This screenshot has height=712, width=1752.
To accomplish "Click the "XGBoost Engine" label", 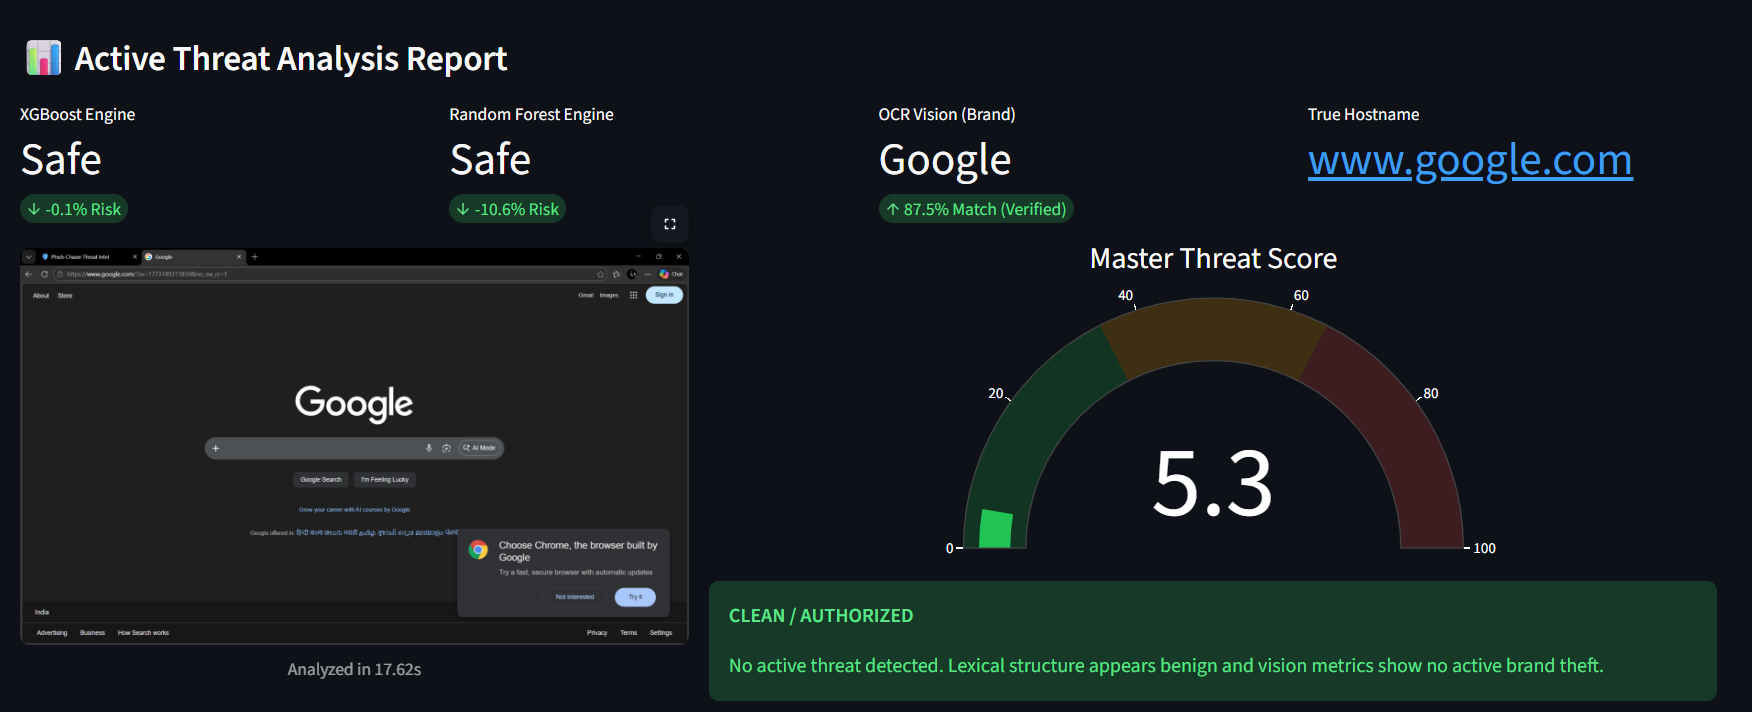I will [77, 114].
